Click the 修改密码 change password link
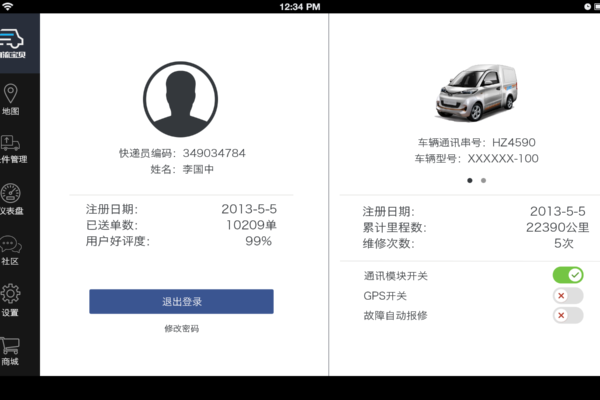Screen dimensions: 600x400 (x=181, y=329)
